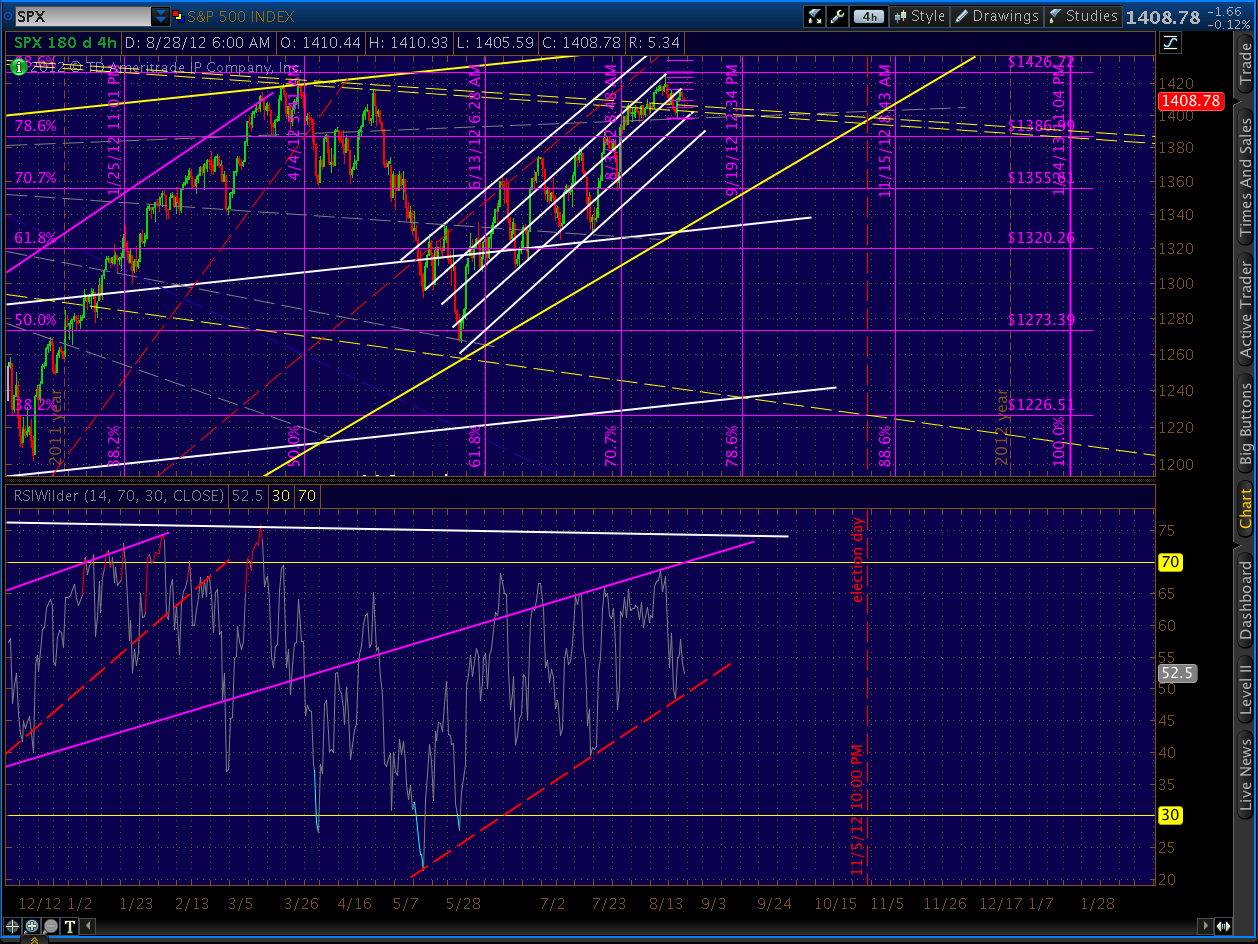
Task: Click the $1355.81 Fibonacci price label
Action: click(1041, 178)
